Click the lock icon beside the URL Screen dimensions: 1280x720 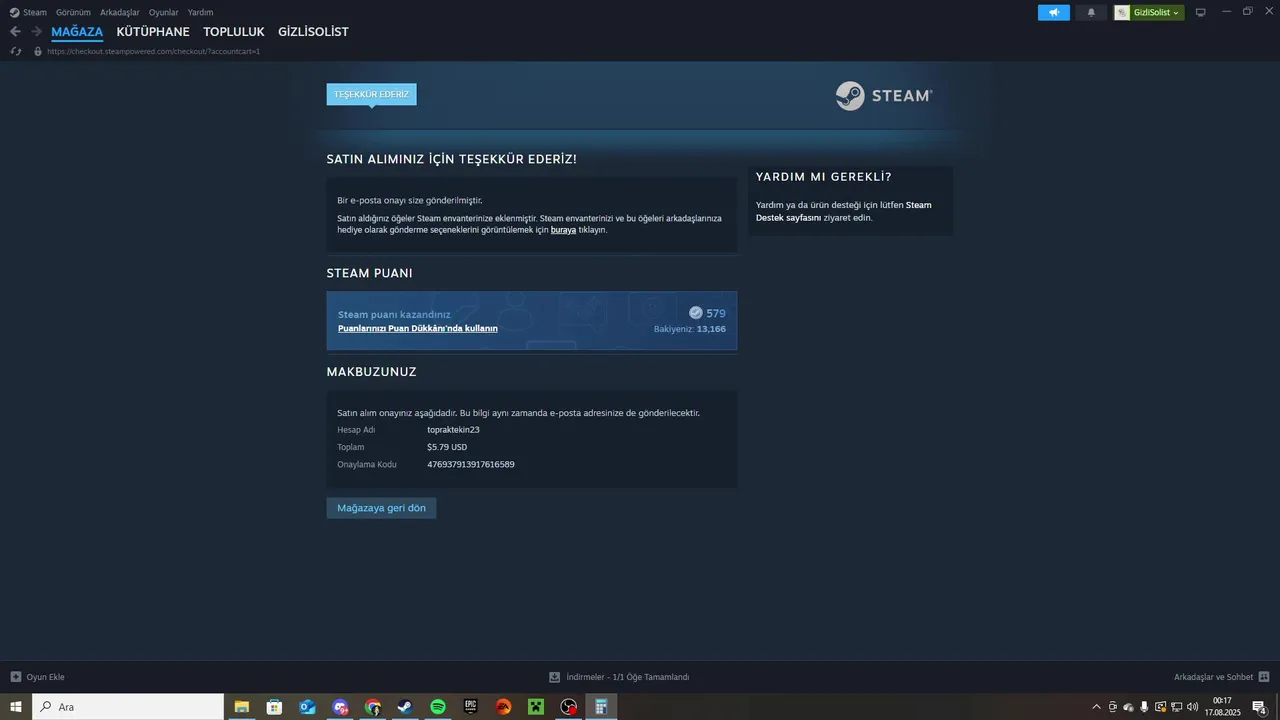click(x=38, y=51)
